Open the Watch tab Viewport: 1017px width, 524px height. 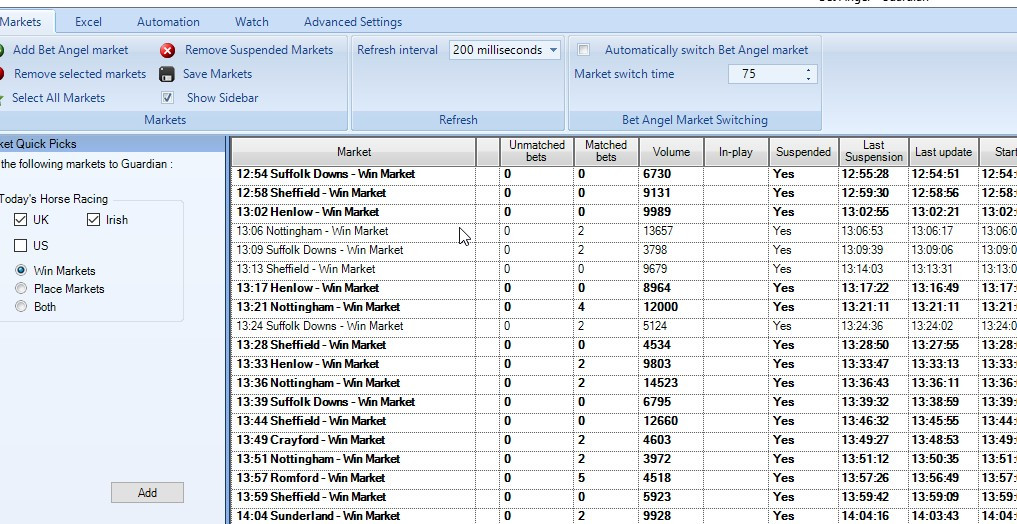(x=252, y=21)
